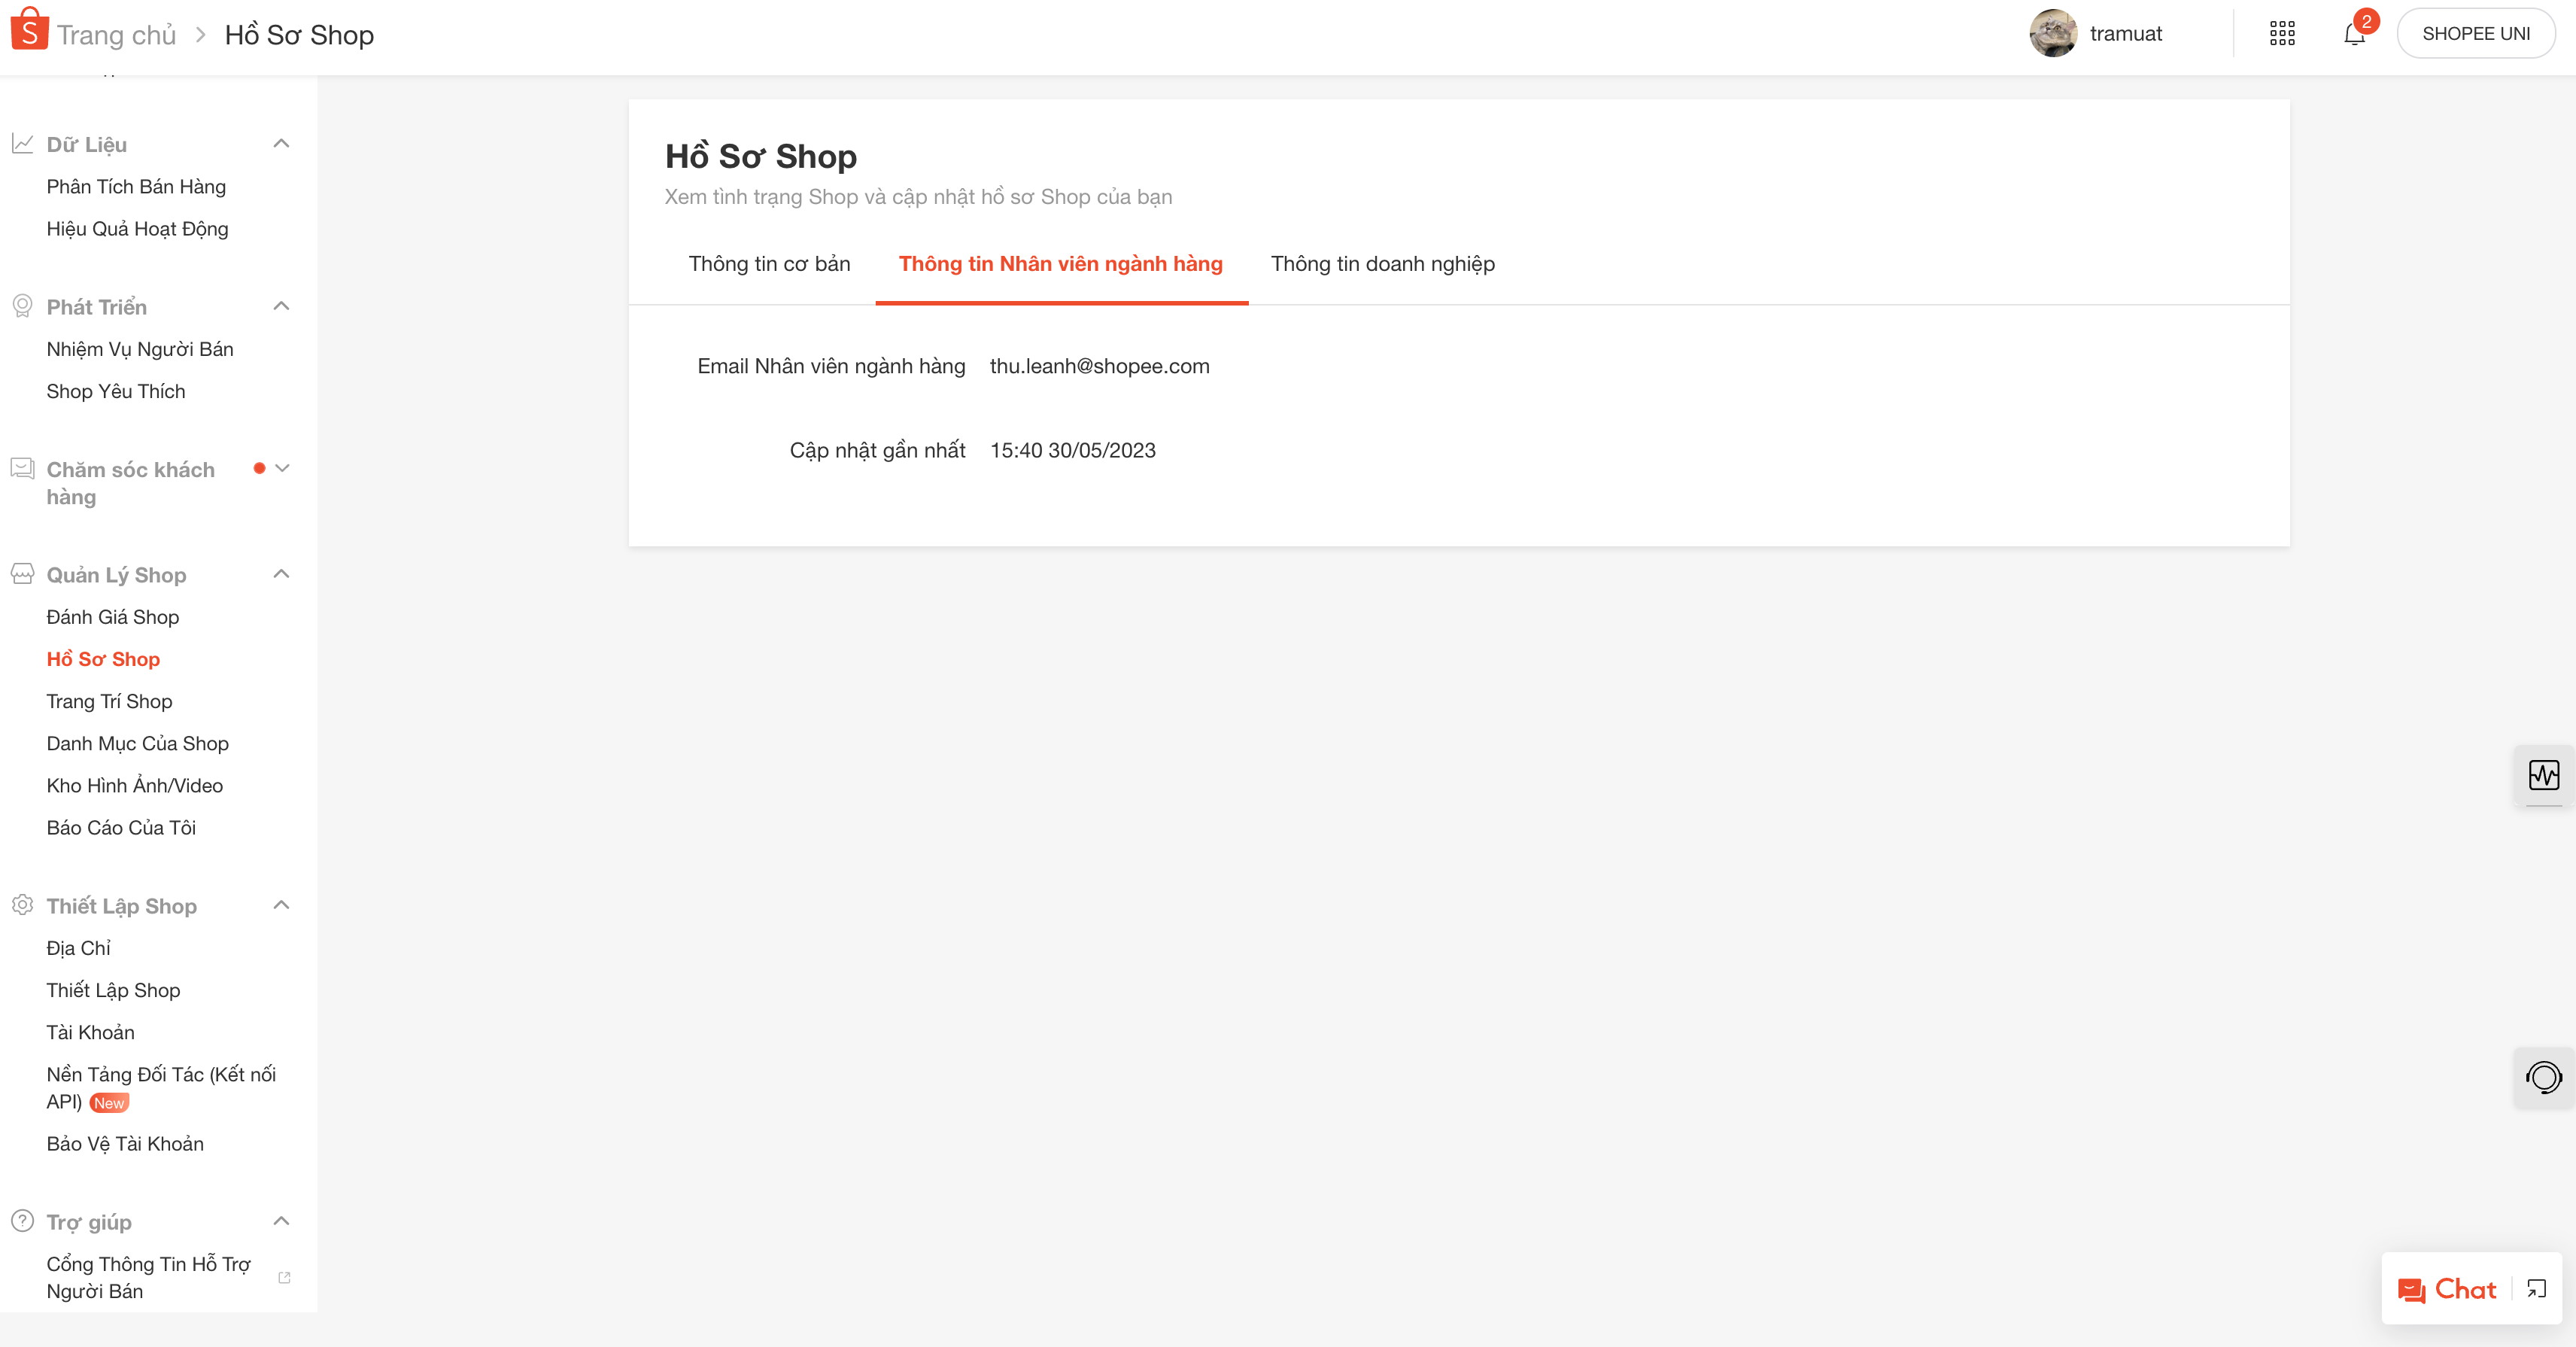Go to Trang chủ breadcrumb link
This screenshot has width=2576, height=1347.
point(116,35)
